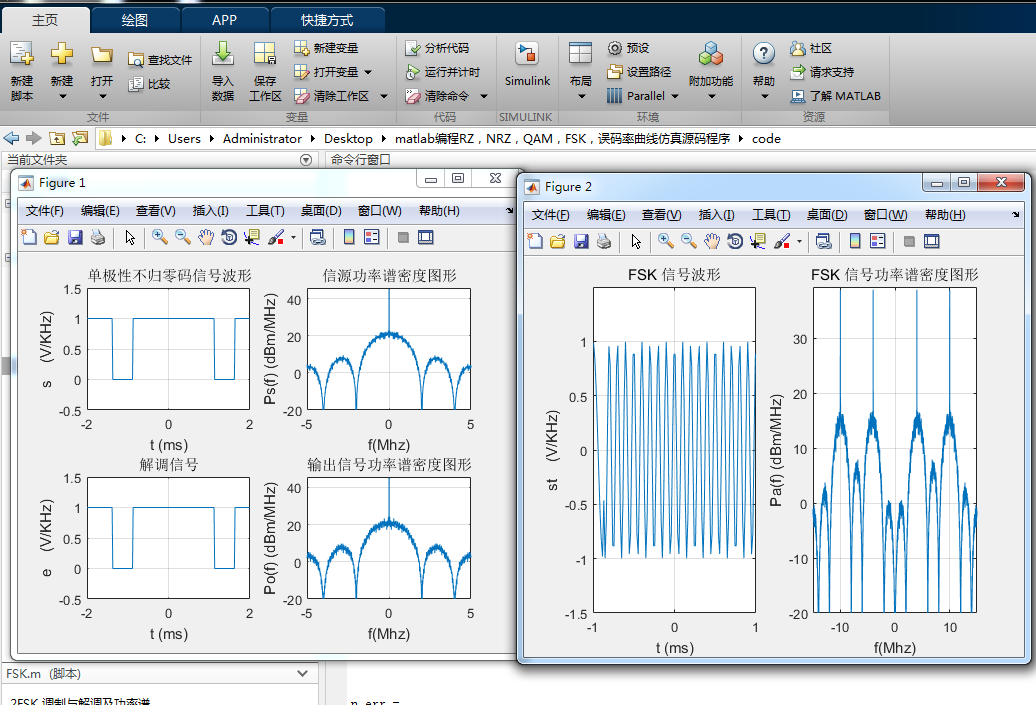This screenshot has height=705, width=1036.
Task: Click Insert Legend icon in Figure 2 toolbar
Action: click(x=877, y=241)
